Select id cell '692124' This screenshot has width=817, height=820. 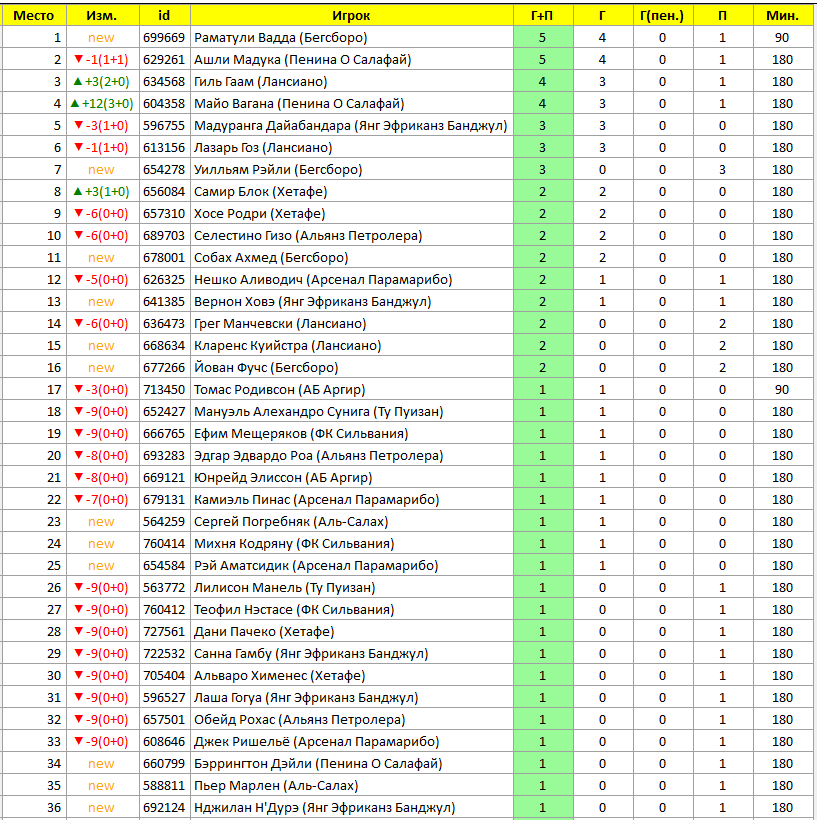click(x=165, y=807)
